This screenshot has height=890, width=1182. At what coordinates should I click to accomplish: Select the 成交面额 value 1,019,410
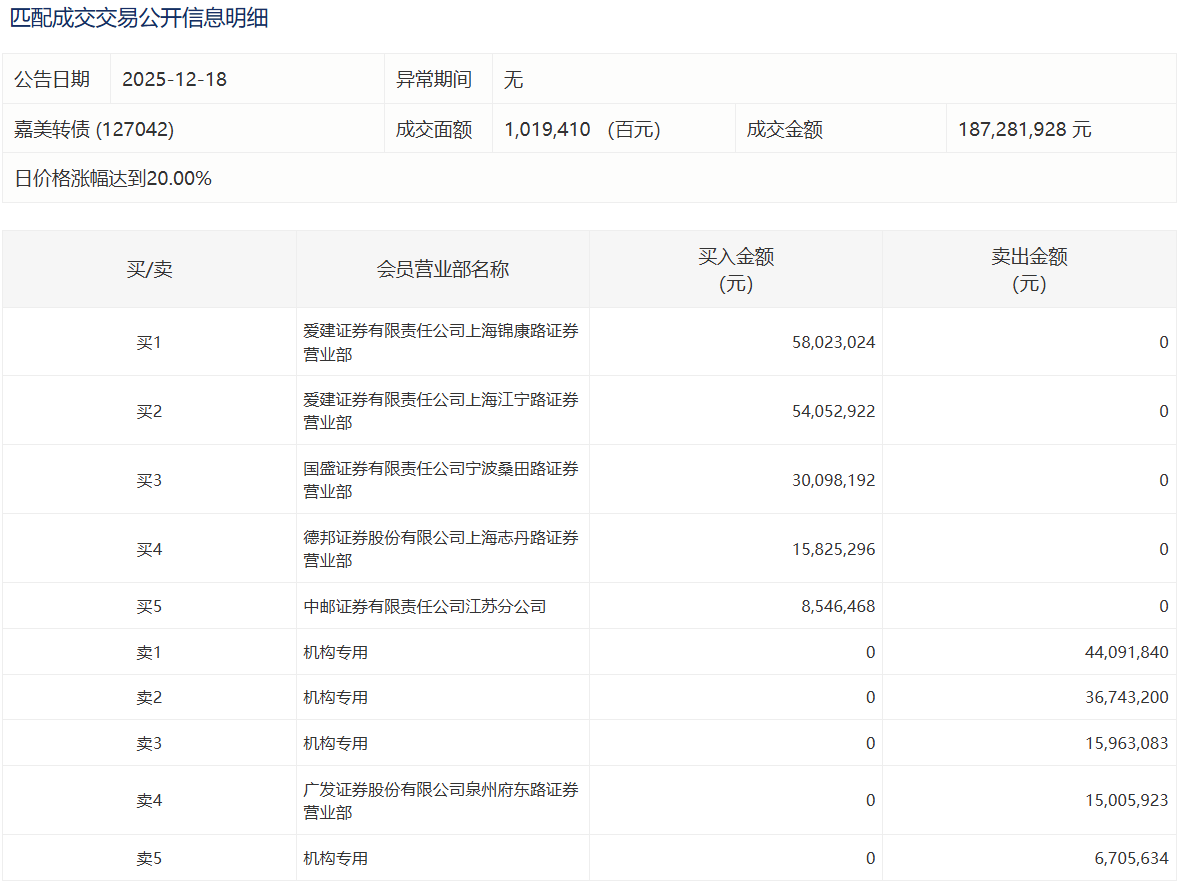tap(547, 129)
